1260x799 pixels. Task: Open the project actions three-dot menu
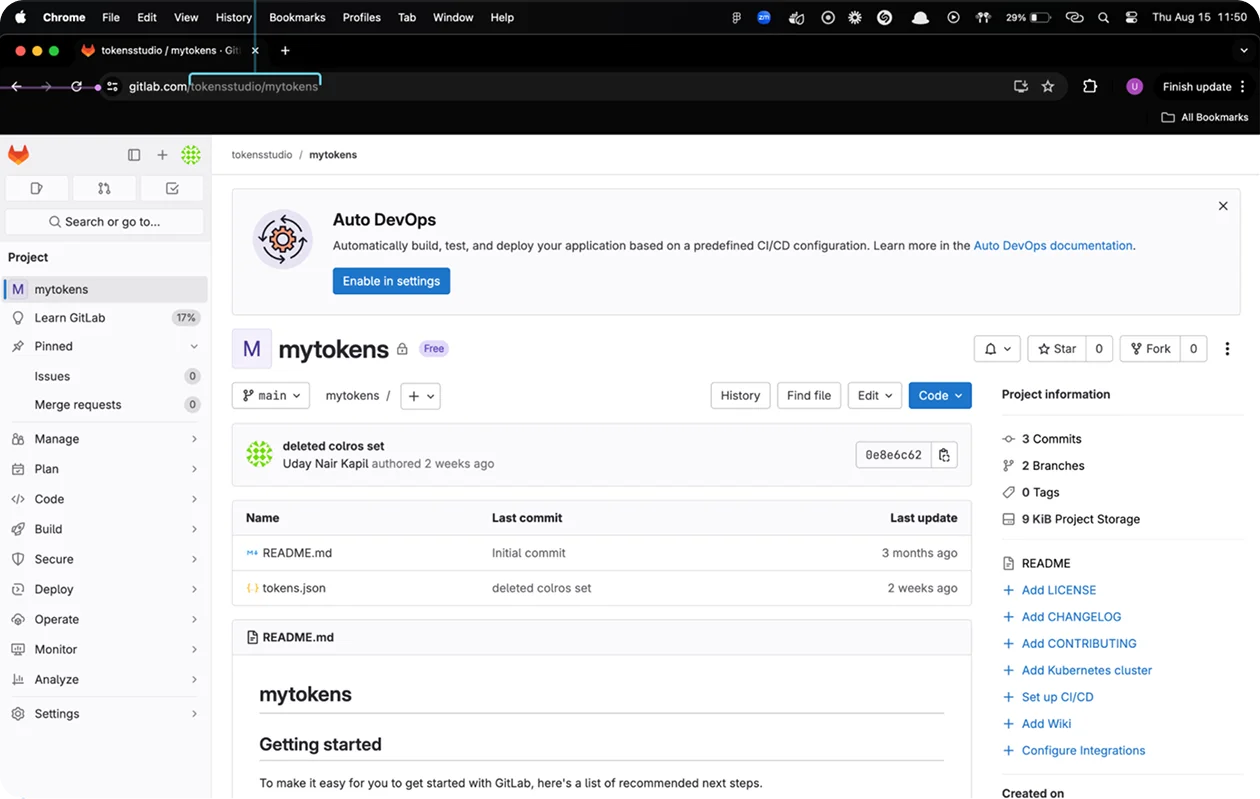pos(1227,349)
